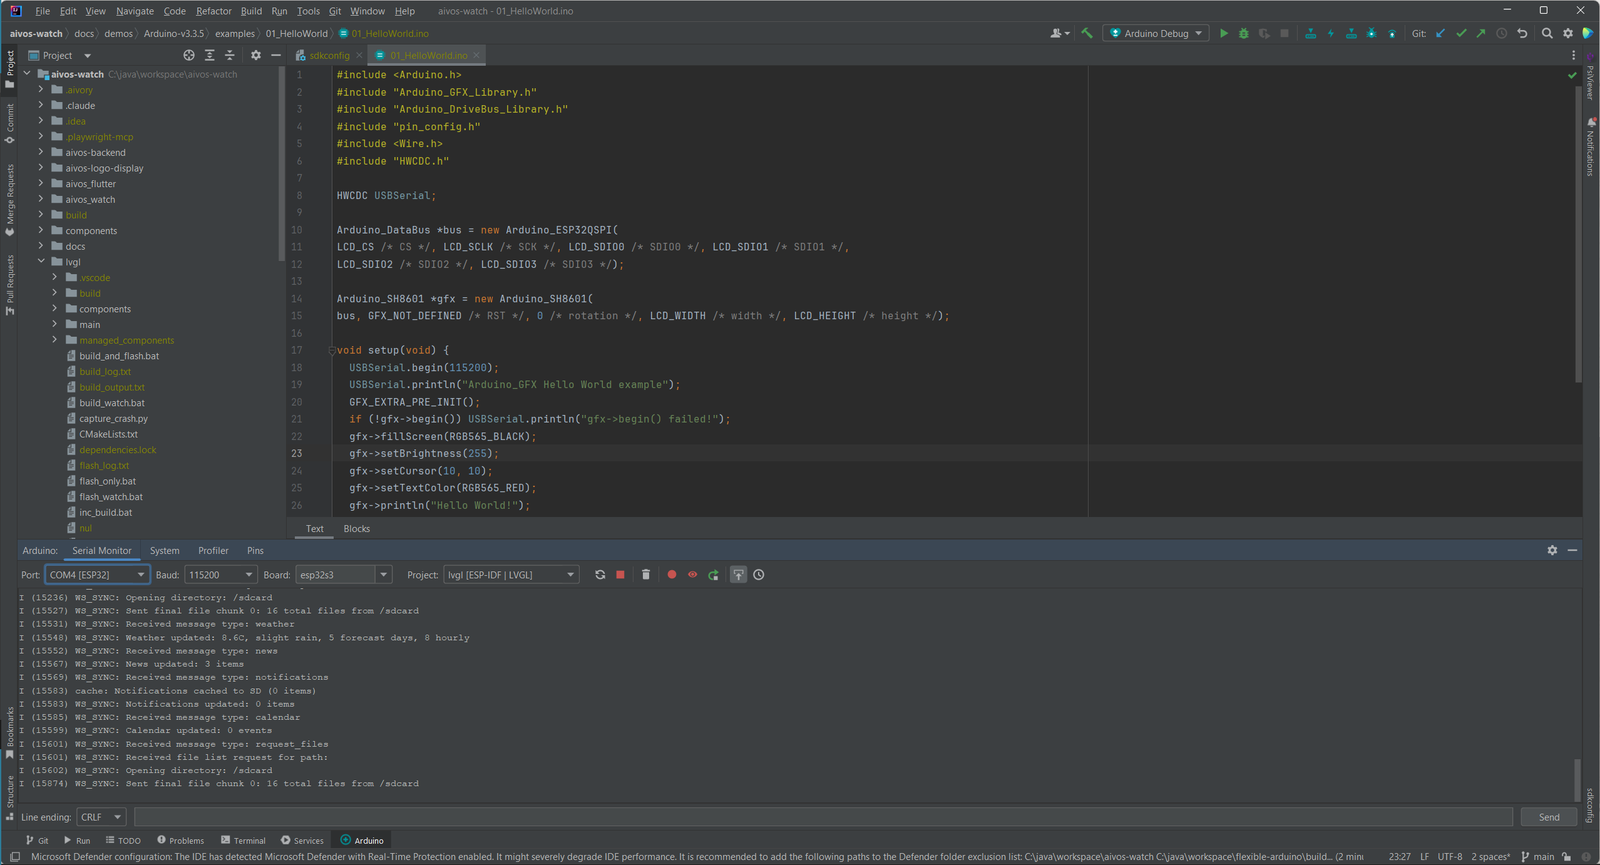This screenshot has height=865, width=1600.
Task: Toggle timestamps with the clock icon
Action: coord(759,575)
